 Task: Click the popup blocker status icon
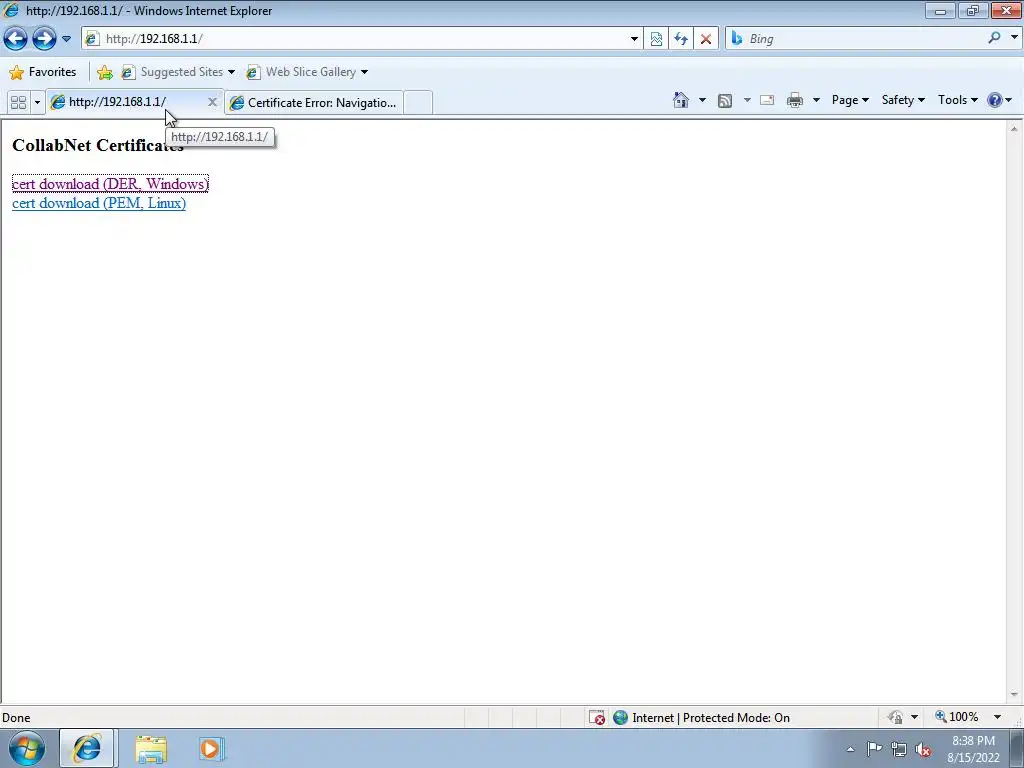coord(597,718)
